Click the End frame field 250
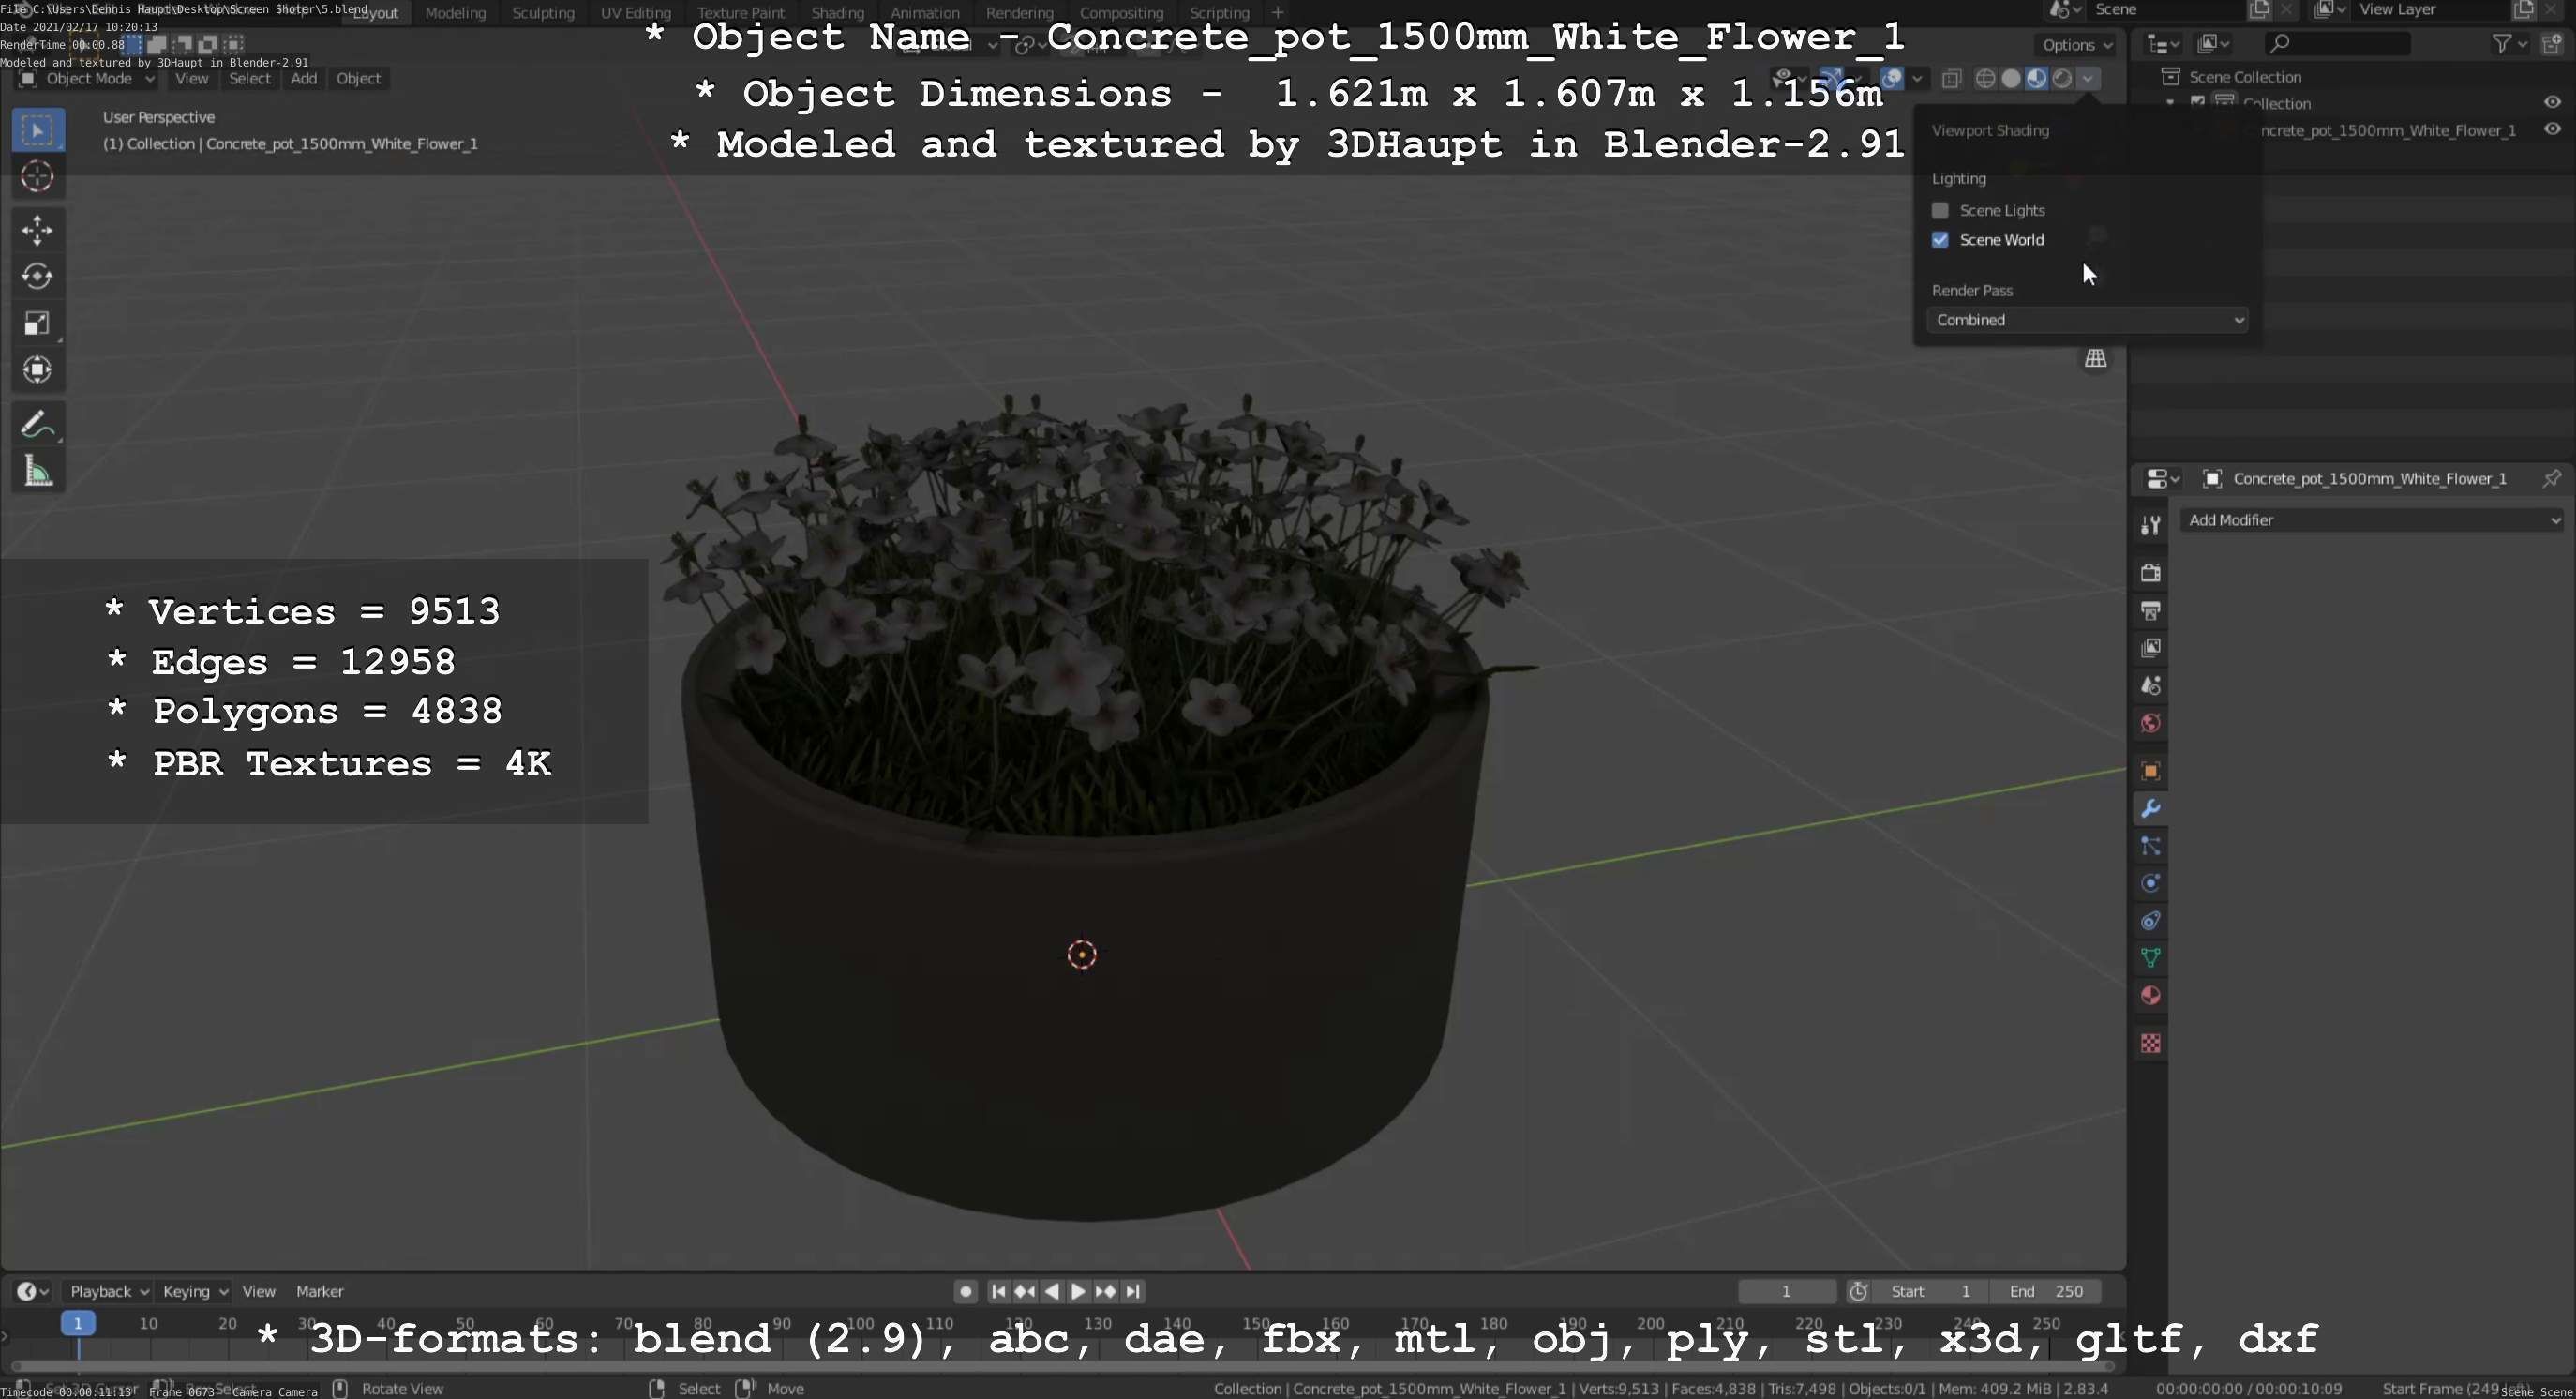 (x=2045, y=1291)
